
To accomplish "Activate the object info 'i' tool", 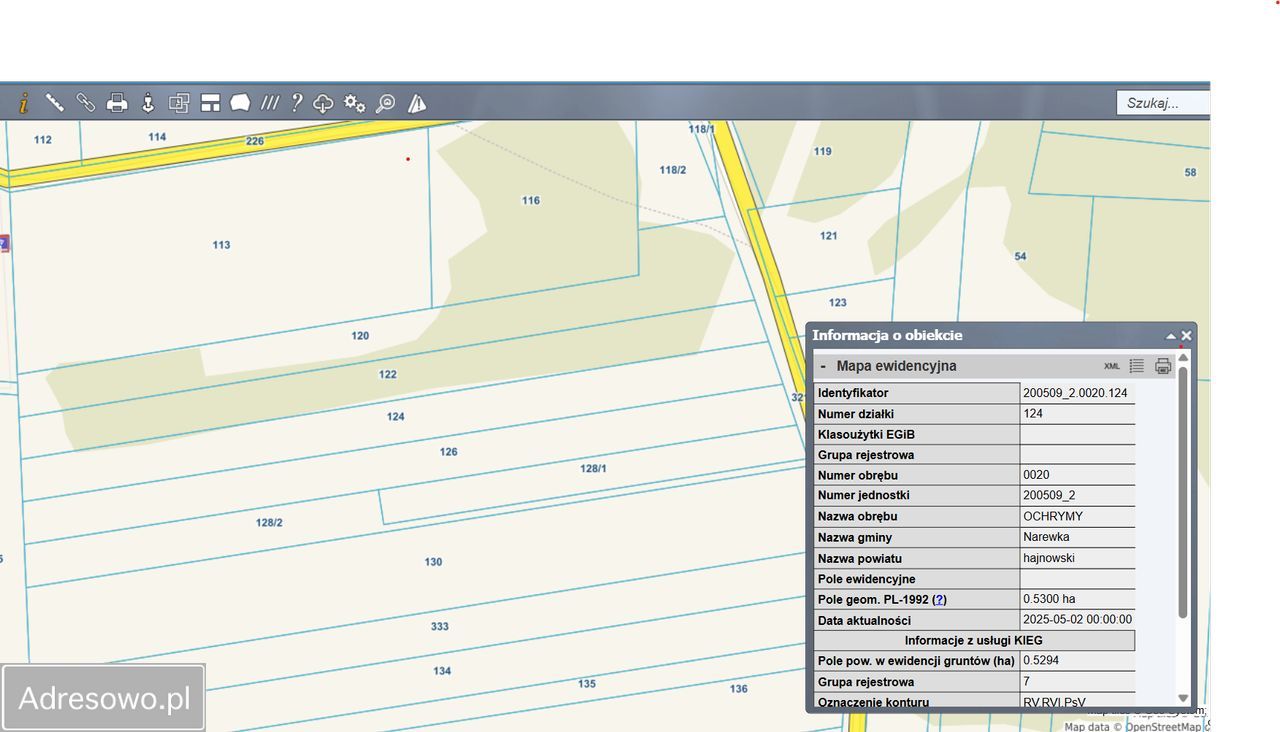I will 24,103.
